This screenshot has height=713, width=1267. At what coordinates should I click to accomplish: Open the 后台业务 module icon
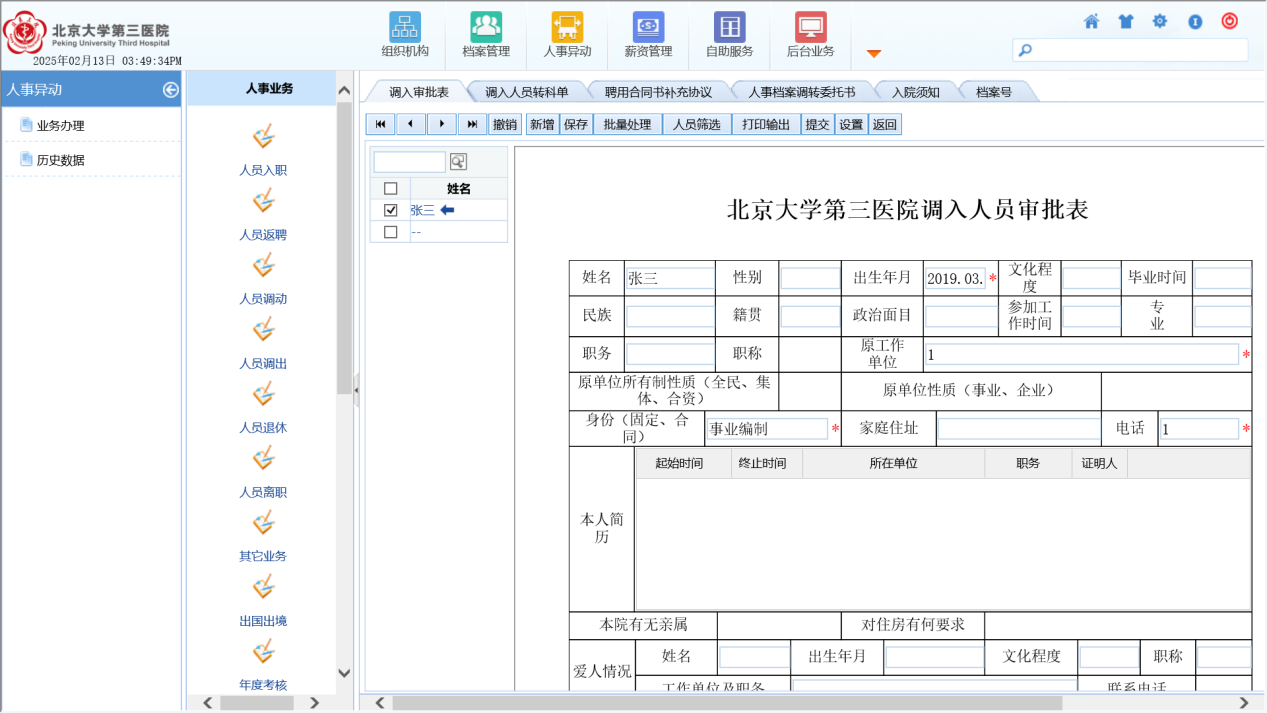tap(810, 27)
